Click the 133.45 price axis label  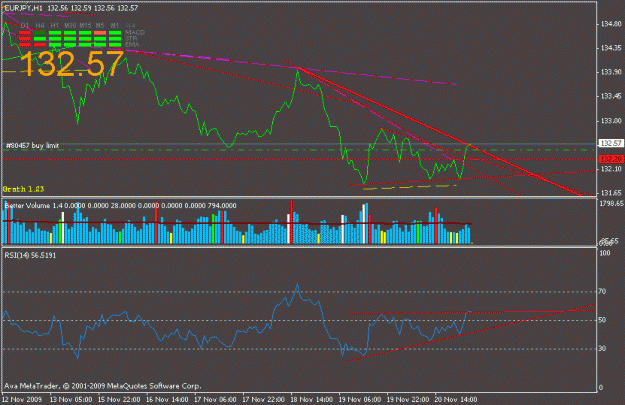(611, 96)
